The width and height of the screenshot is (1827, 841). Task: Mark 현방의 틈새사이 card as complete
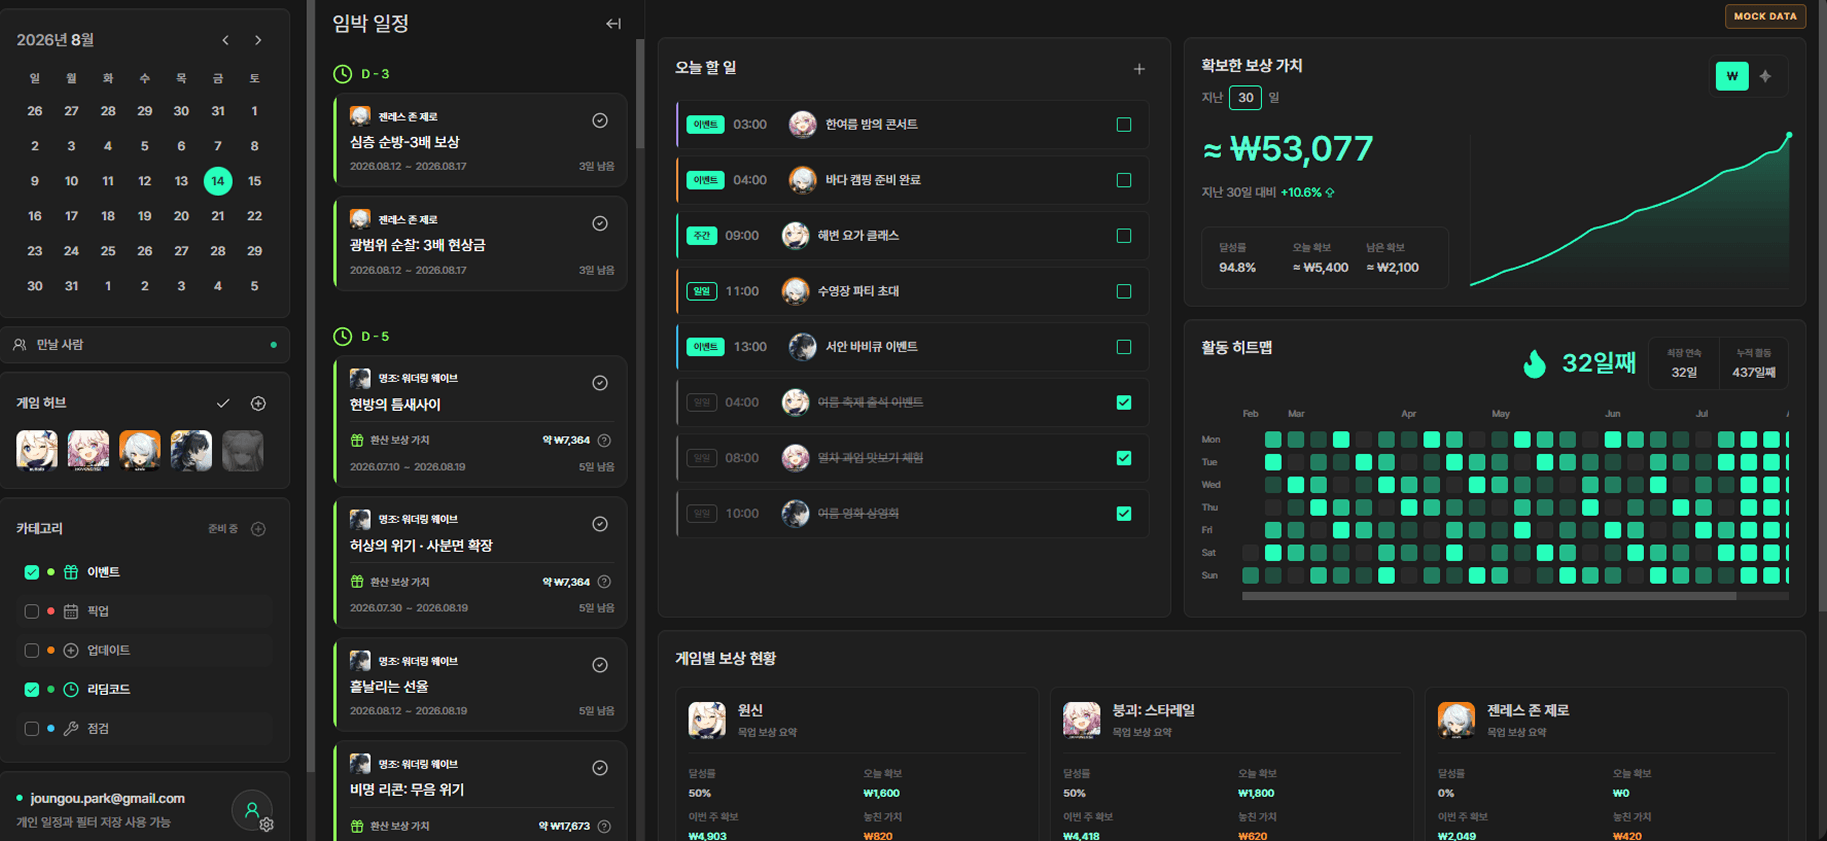click(600, 383)
